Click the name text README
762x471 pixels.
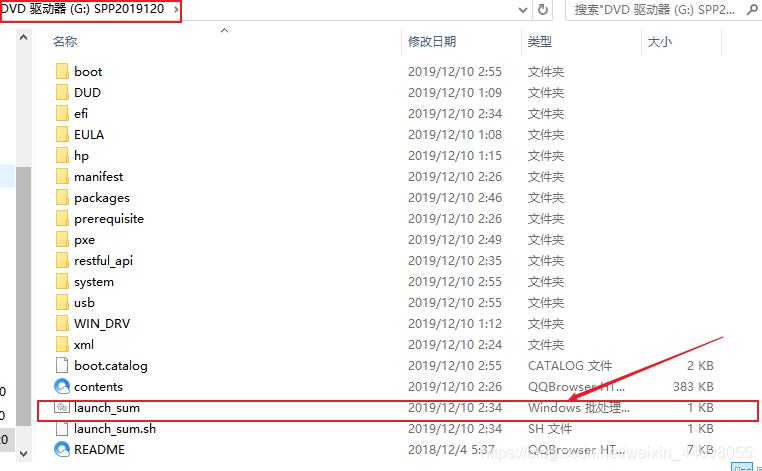pos(99,450)
